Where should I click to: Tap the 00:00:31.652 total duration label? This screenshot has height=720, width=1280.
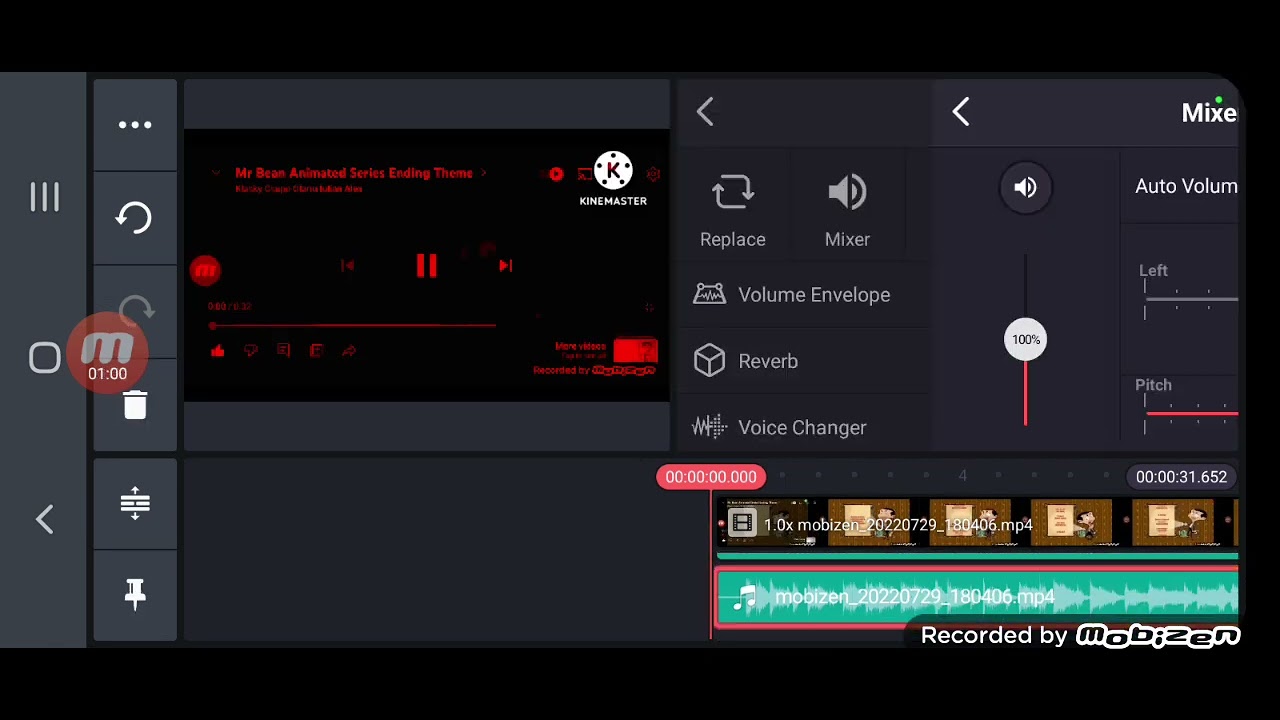(x=1181, y=477)
